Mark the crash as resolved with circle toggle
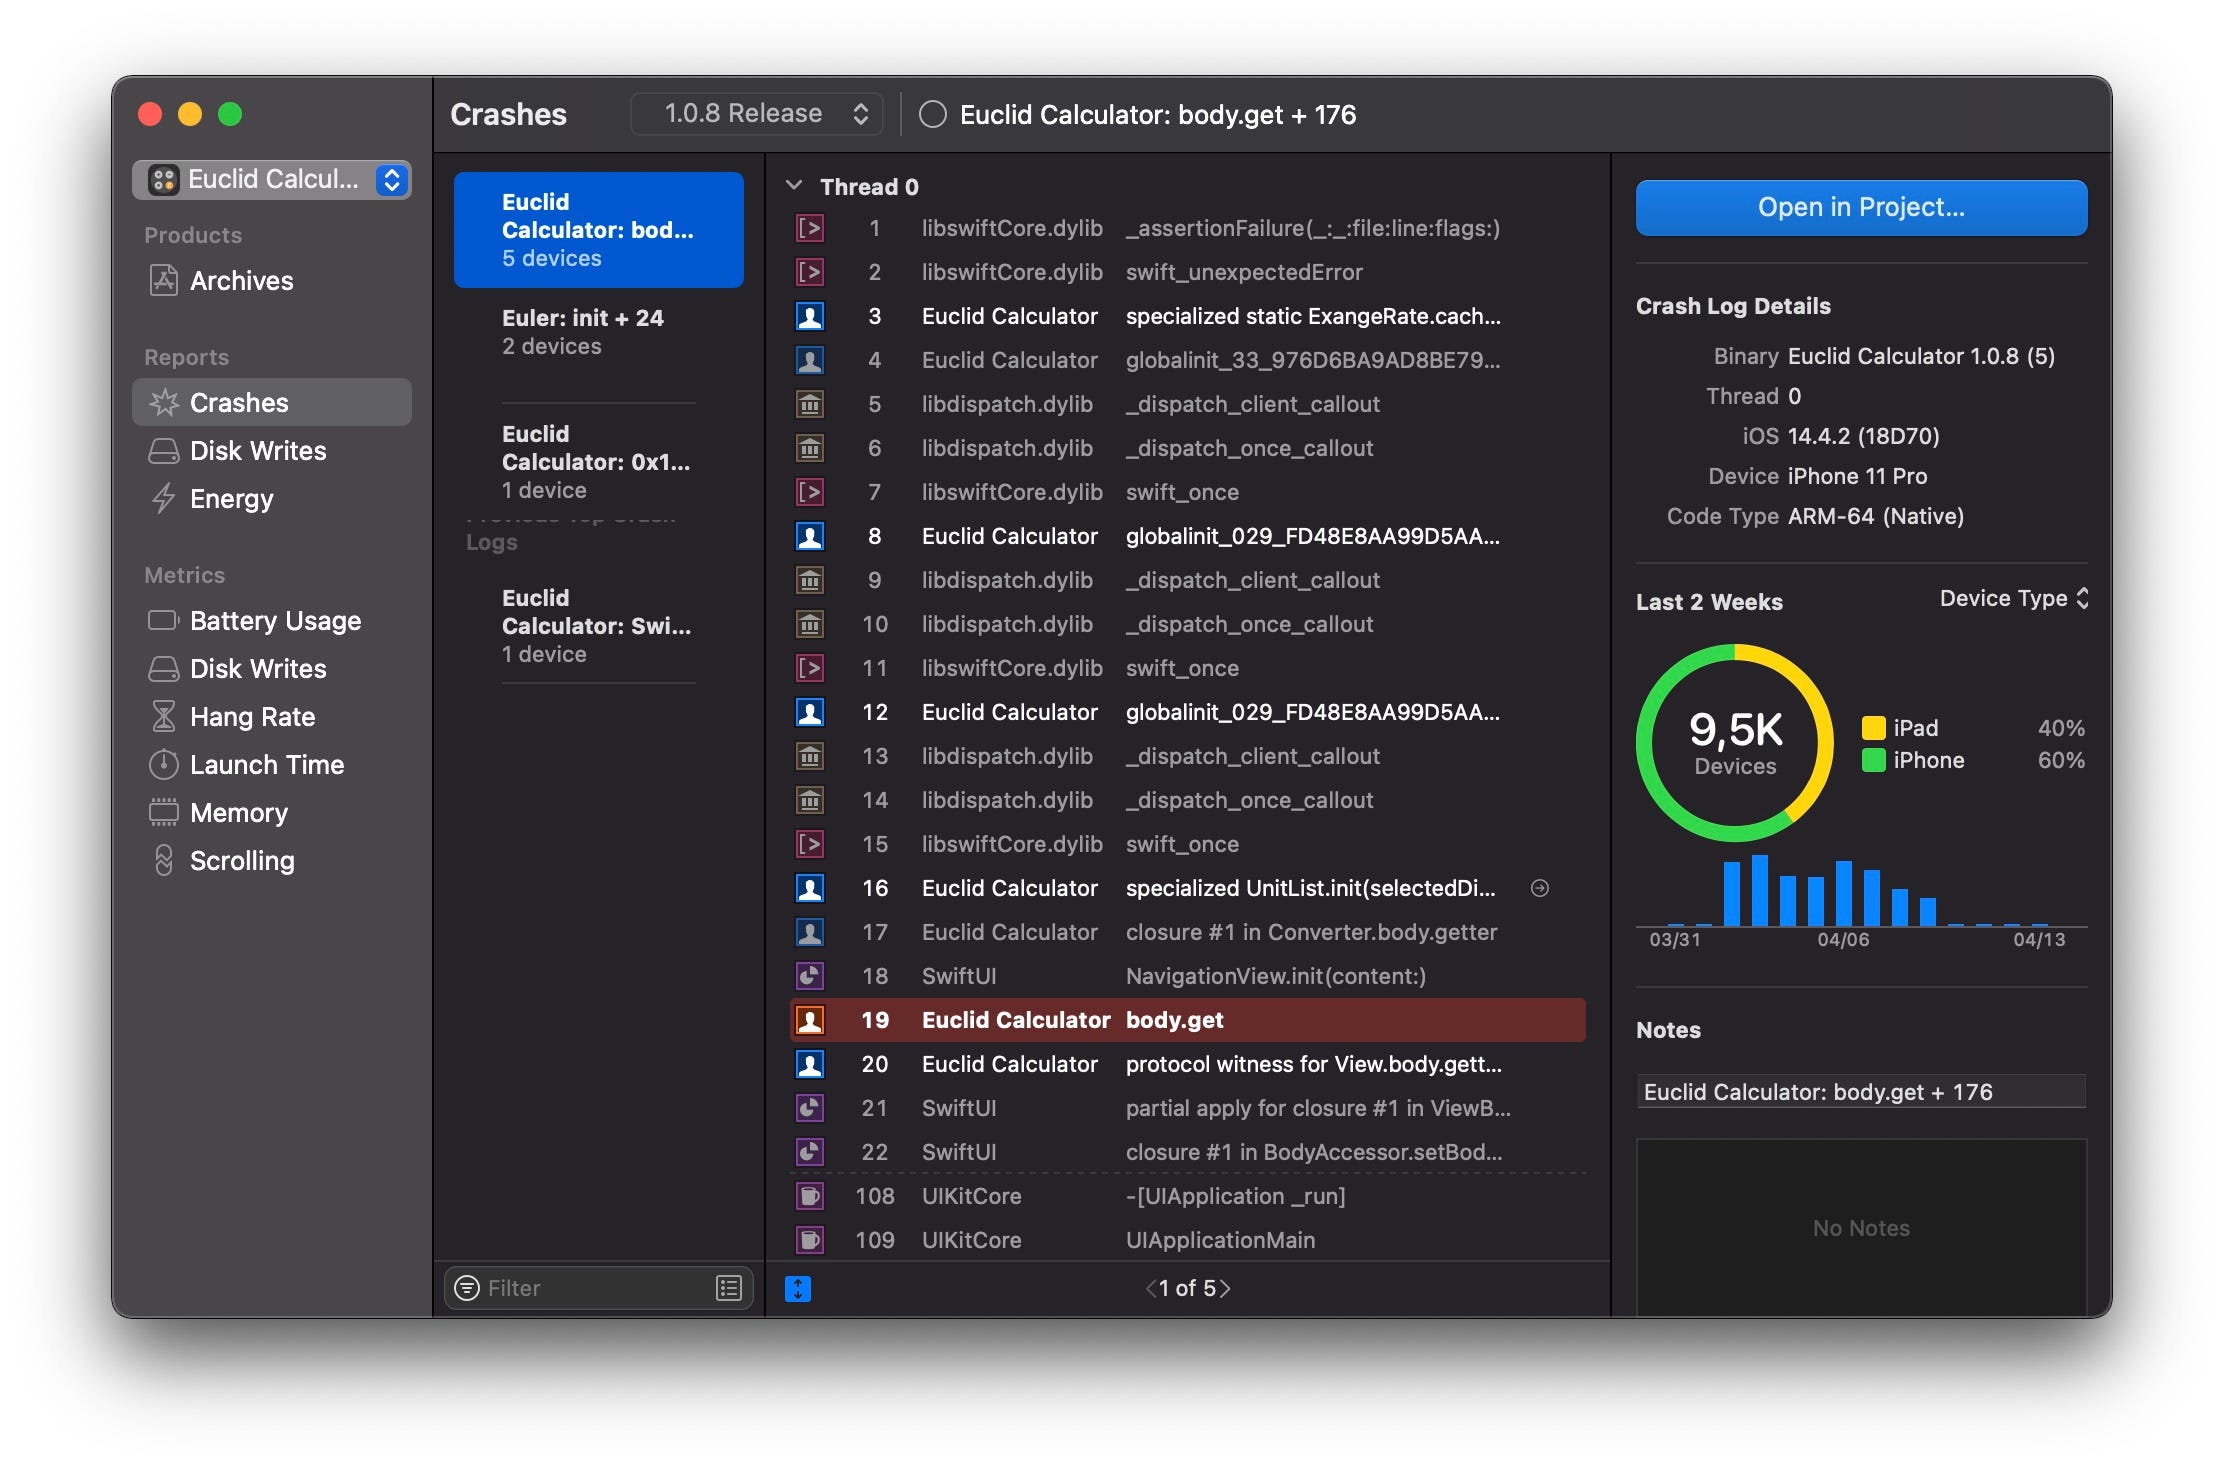 (933, 115)
